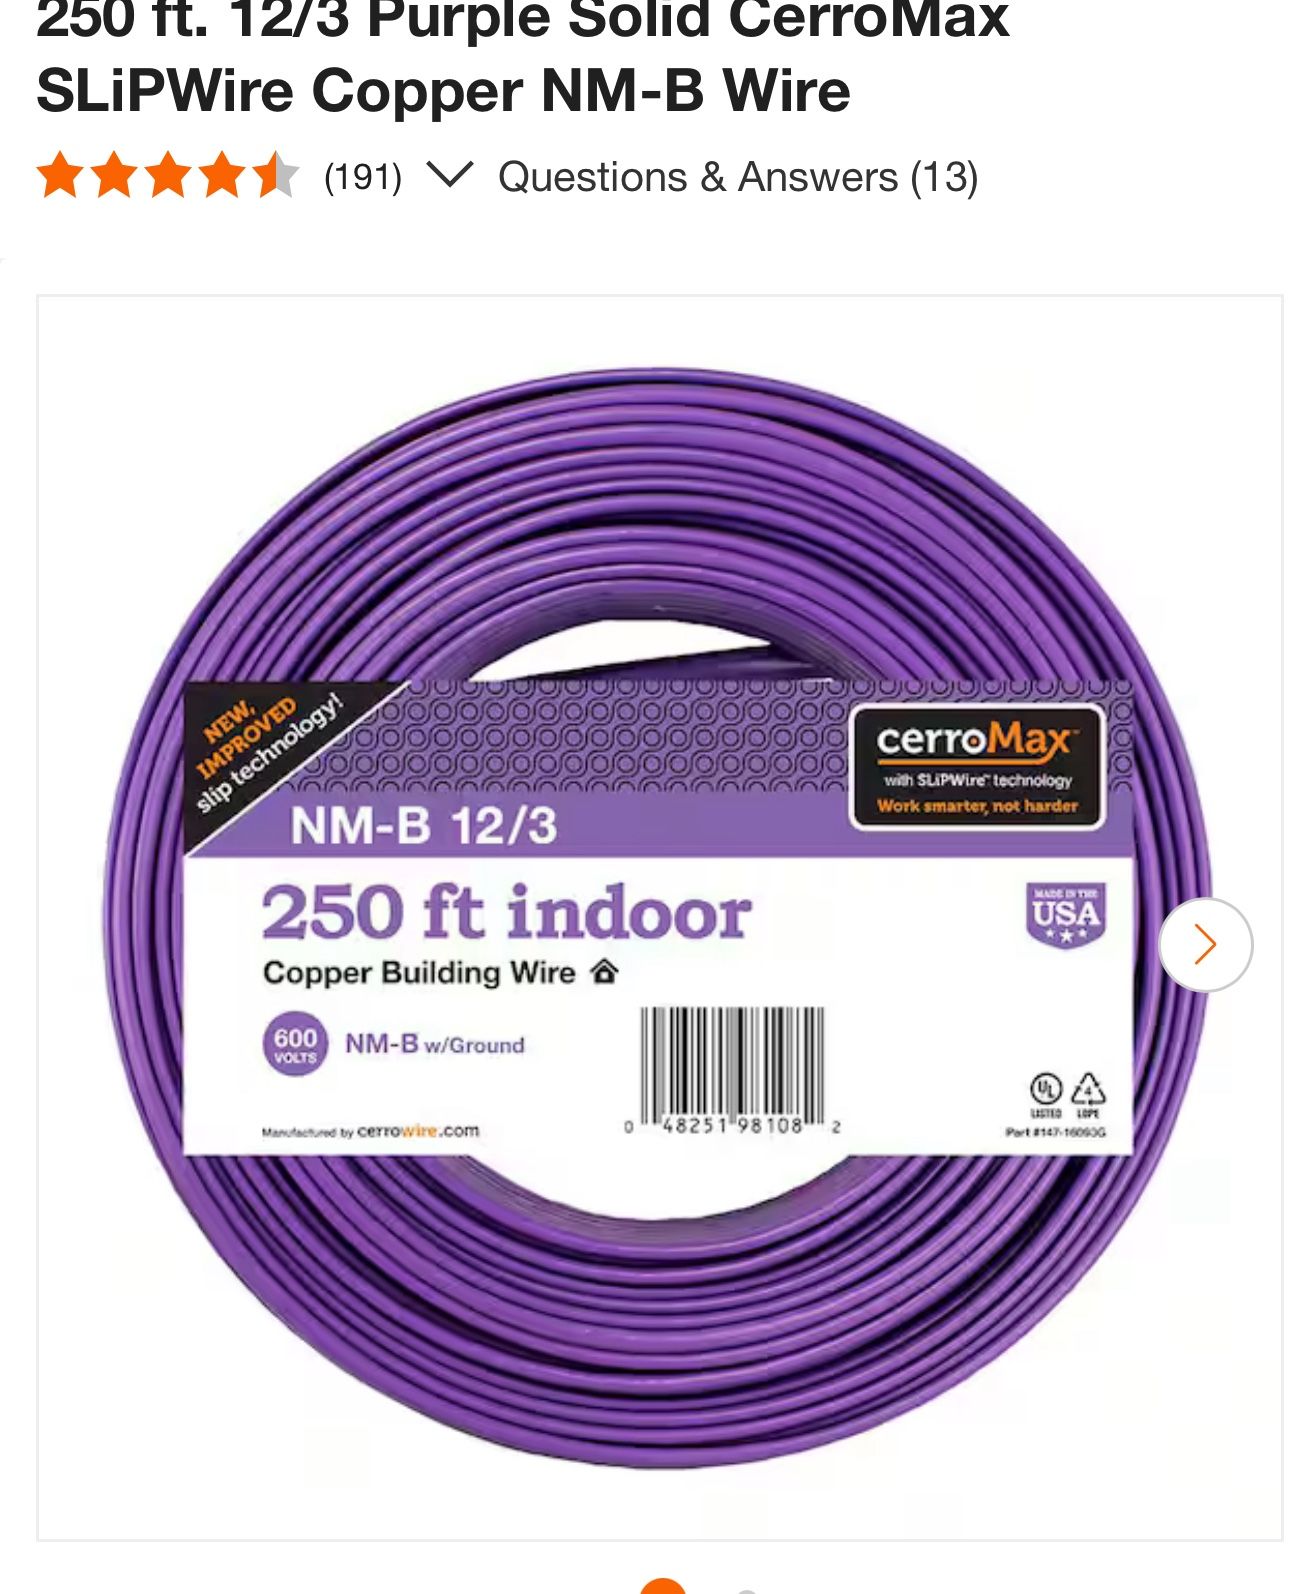The height and width of the screenshot is (1594, 1291).
Task: Click the orange star rating icons
Action: [x=168, y=176]
